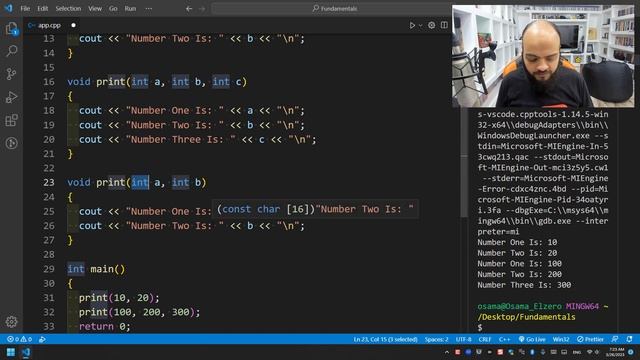The width and height of the screenshot is (640, 360).
Task: Open the Edit menu
Action: click(x=43, y=8)
